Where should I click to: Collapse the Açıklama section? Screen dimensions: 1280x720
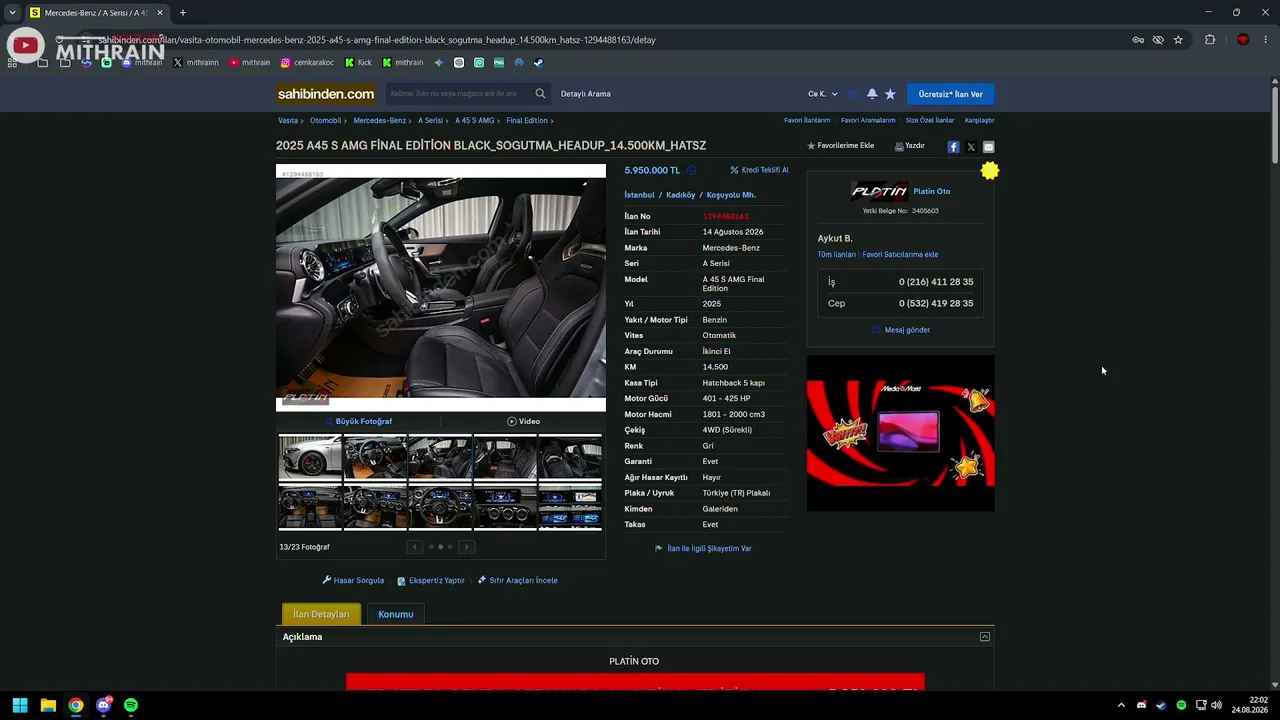[x=985, y=637]
